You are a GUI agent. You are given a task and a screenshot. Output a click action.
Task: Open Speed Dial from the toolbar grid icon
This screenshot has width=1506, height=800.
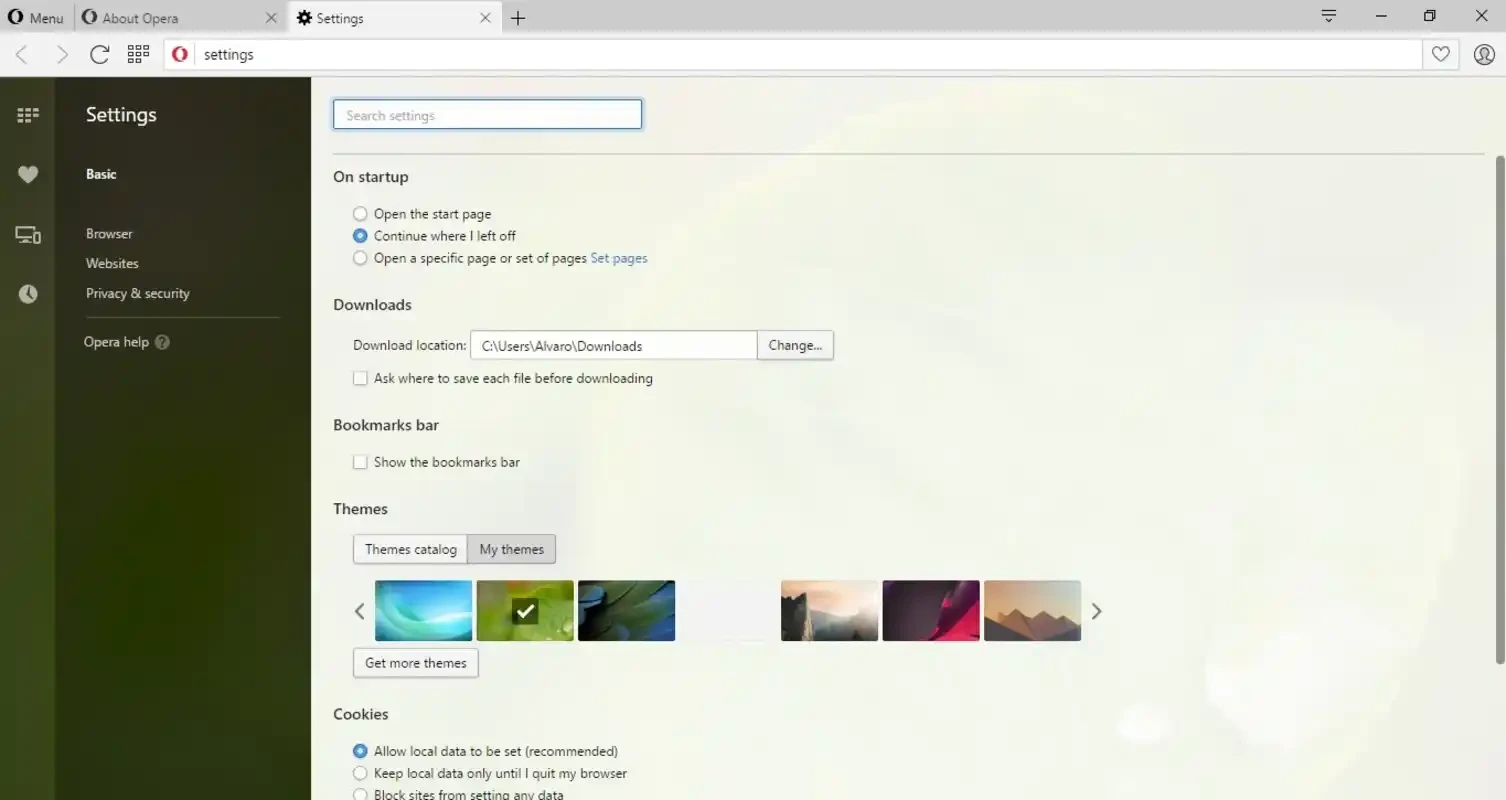pos(138,54)
